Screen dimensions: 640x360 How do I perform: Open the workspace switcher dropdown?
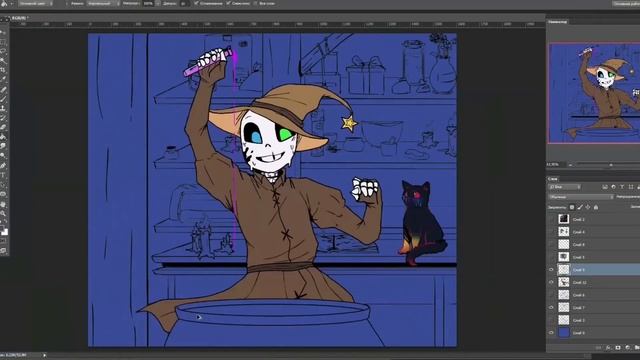(x=626, y=4)
